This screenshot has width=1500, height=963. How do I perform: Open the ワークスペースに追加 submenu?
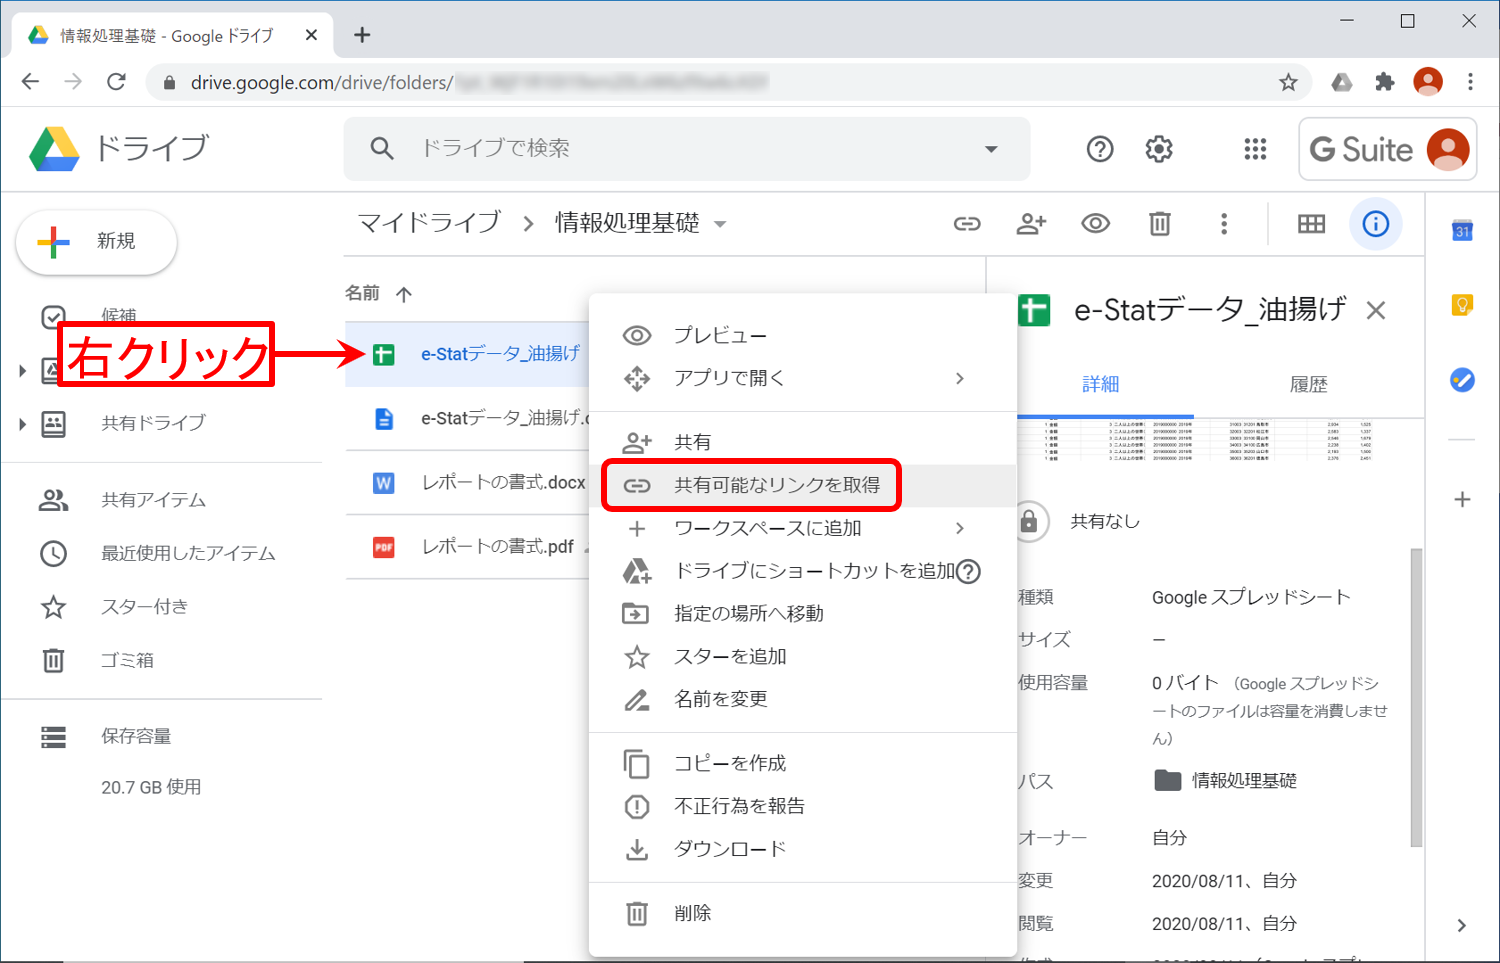(x=803, y=528)
